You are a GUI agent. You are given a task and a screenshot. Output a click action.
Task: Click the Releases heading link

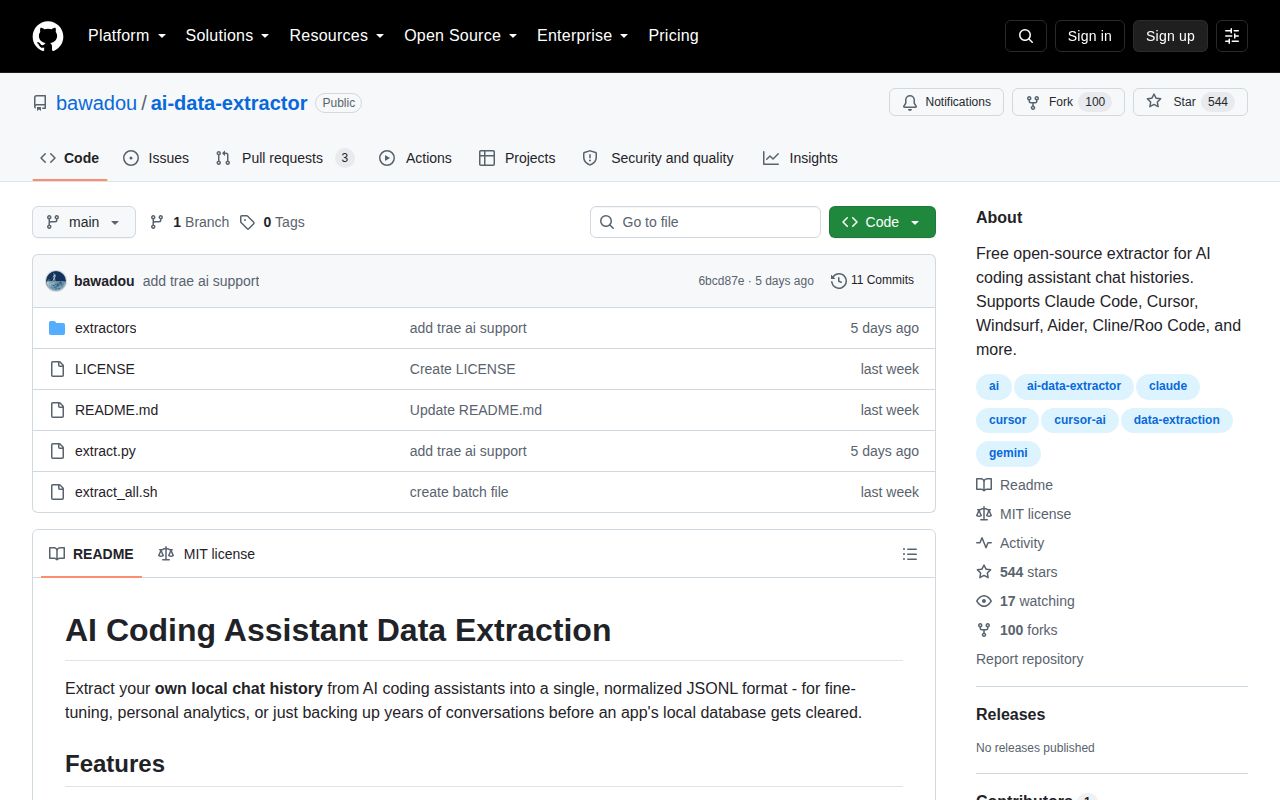1010,714
